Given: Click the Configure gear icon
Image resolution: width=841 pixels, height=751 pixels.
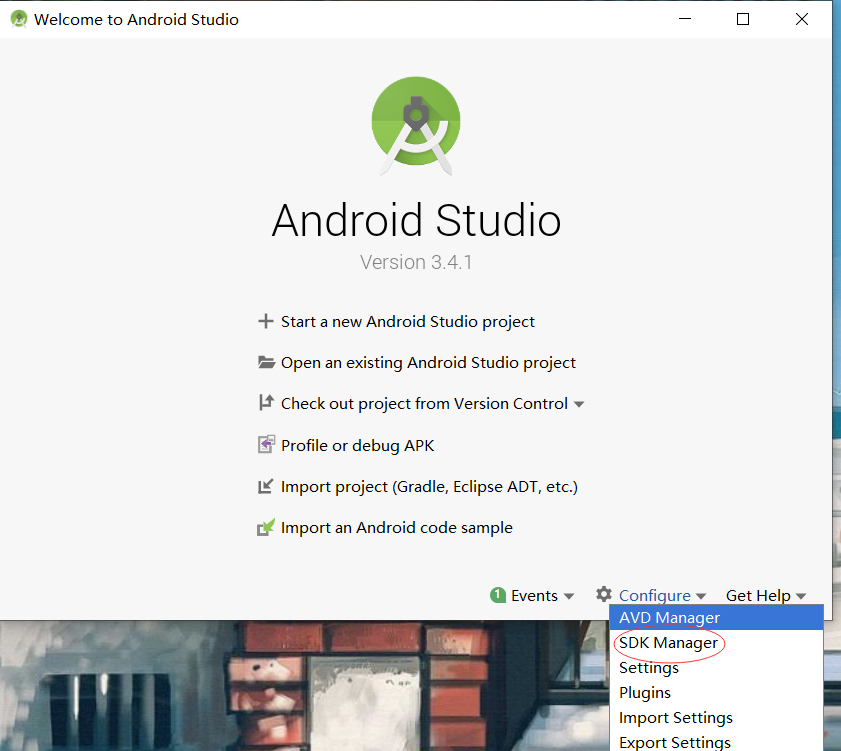Looking at the screenshot, I should tap(604, 594).
